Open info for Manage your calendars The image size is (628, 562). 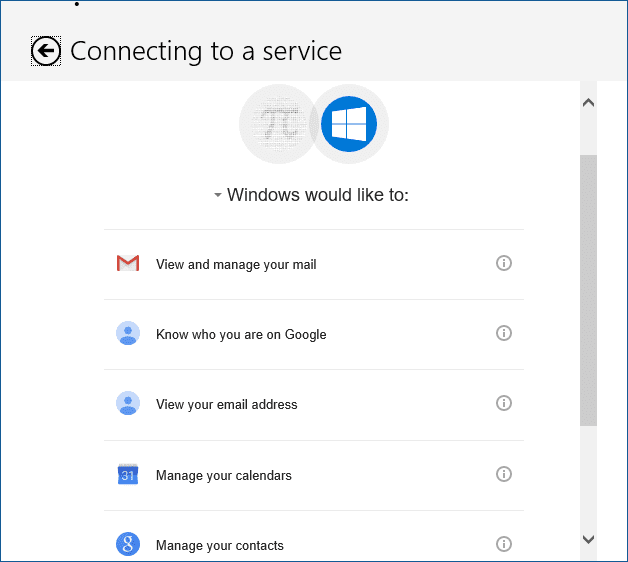coord(504,474)
